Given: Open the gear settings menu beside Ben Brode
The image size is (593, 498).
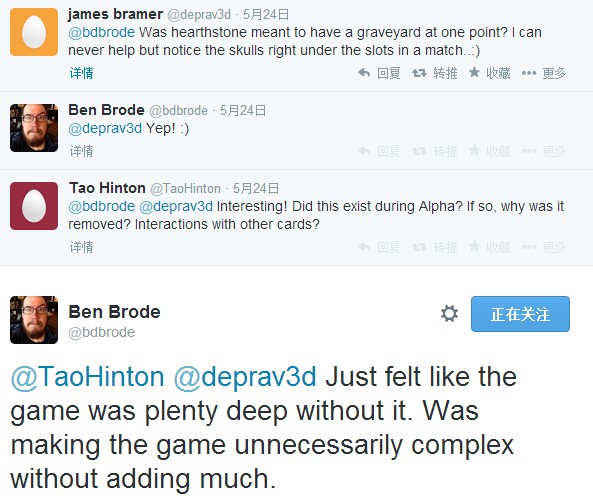Looking at the screenshot, I should click(x=449, y=314).
